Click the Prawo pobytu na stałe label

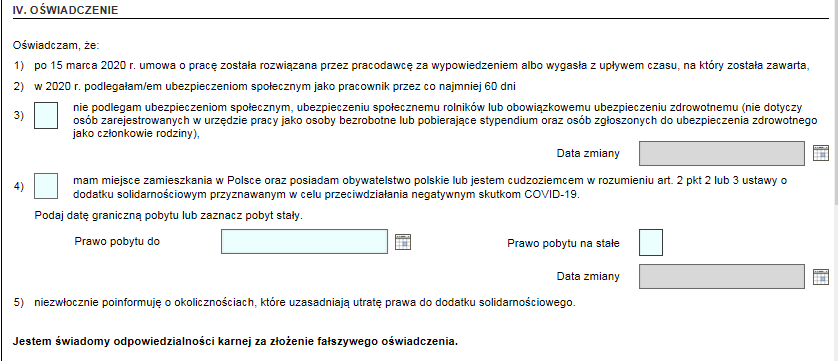point(563,243)
